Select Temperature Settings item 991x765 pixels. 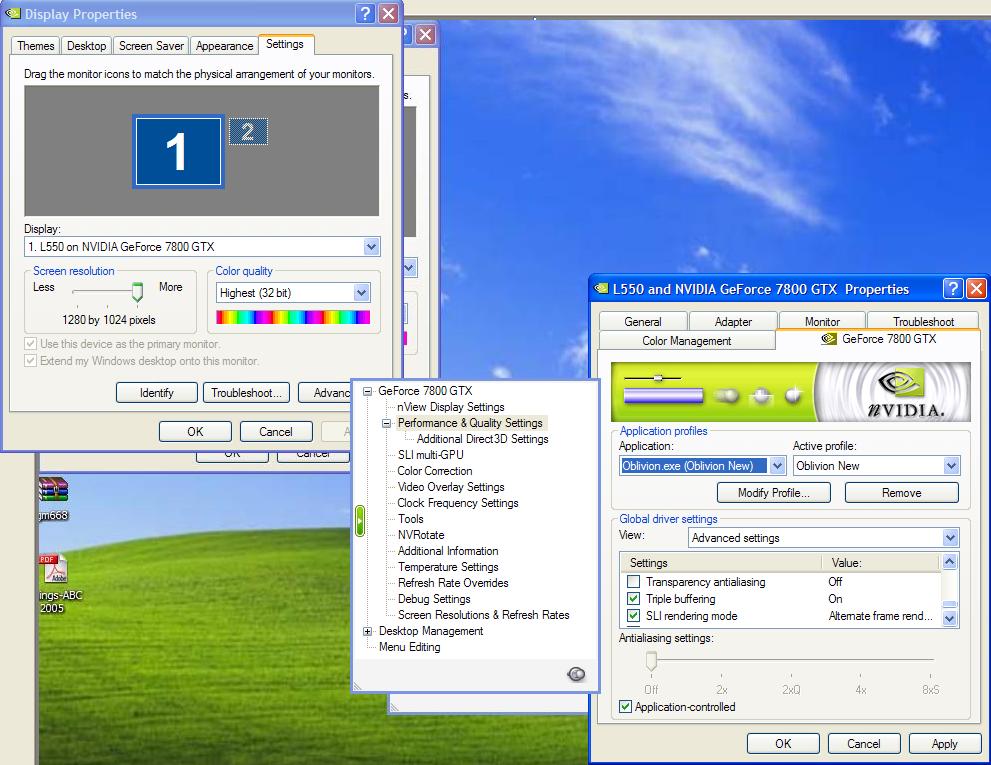pyautogui.click(x=448, y=567)
